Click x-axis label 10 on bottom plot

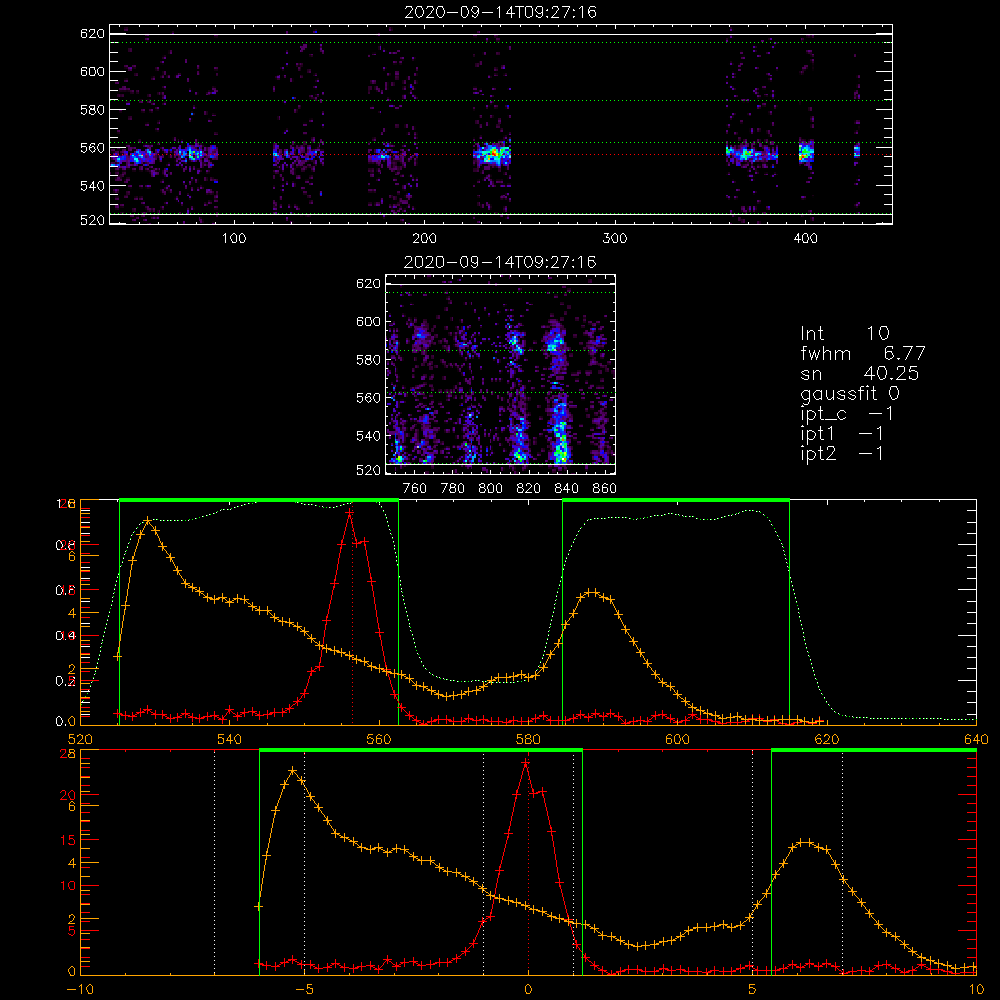click(976, 990)
